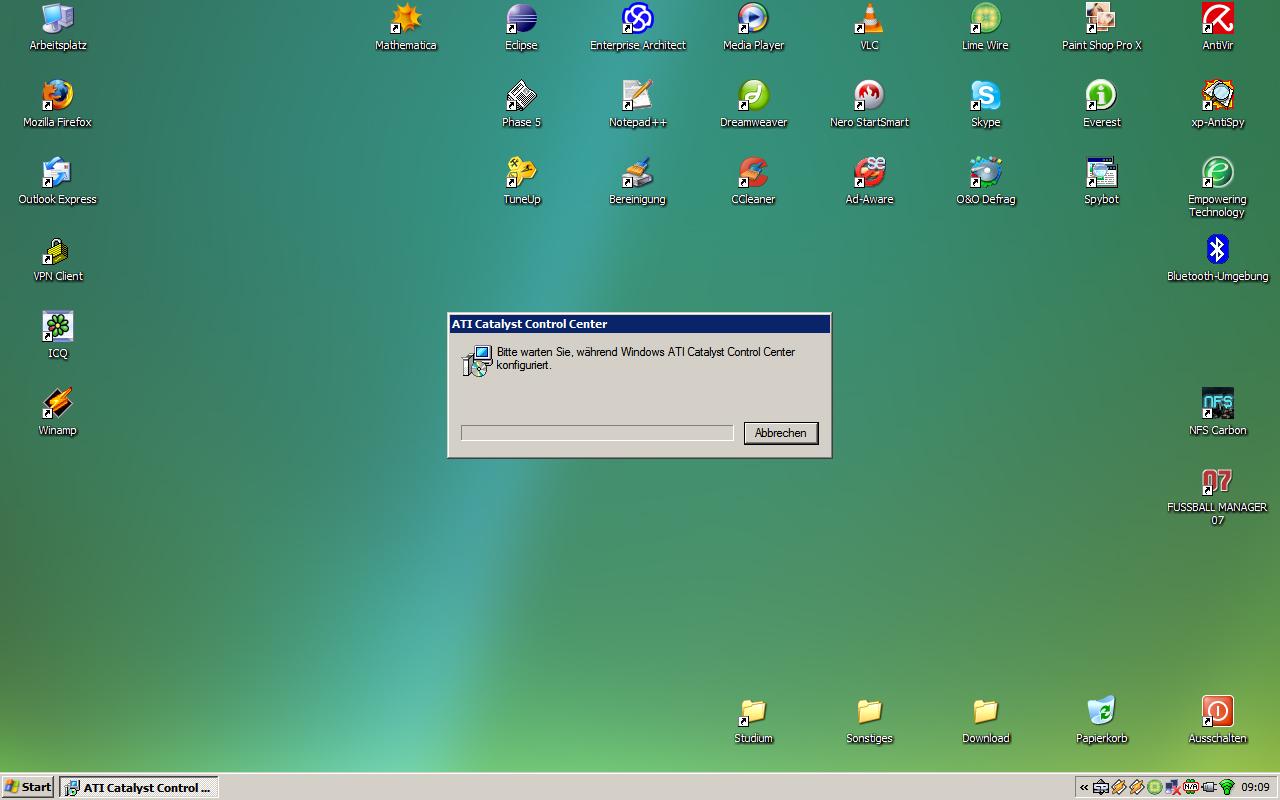The width and height of the screenshot is (1280, 800).
Task: Click the installer progress bar
Action: pyautogui.click(x=597, y=432)
